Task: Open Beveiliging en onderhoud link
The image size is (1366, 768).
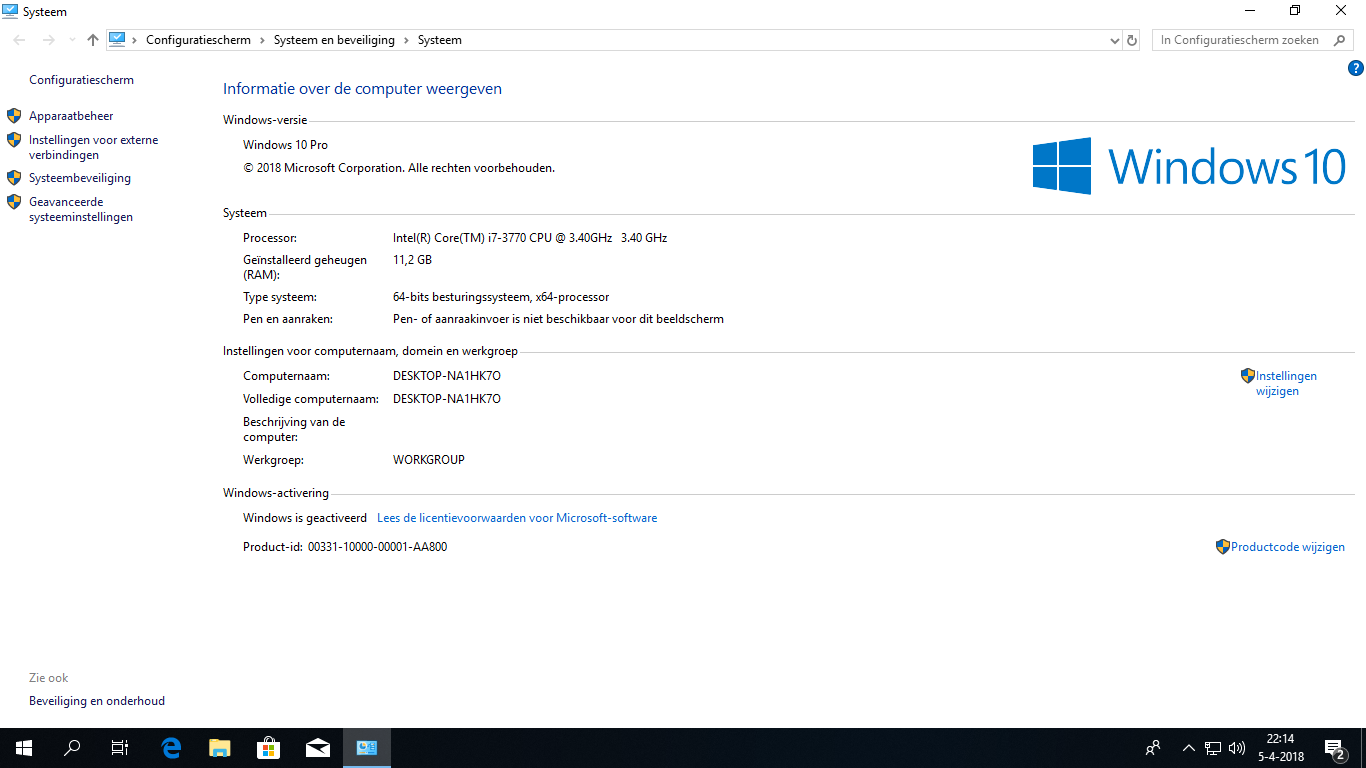Action: (97, 701)
